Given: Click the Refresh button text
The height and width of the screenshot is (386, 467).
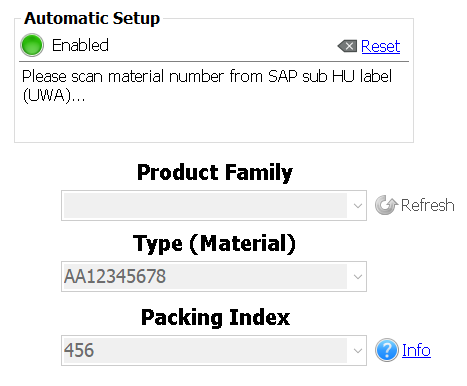Looking at the screenshot, I should 428,205.
